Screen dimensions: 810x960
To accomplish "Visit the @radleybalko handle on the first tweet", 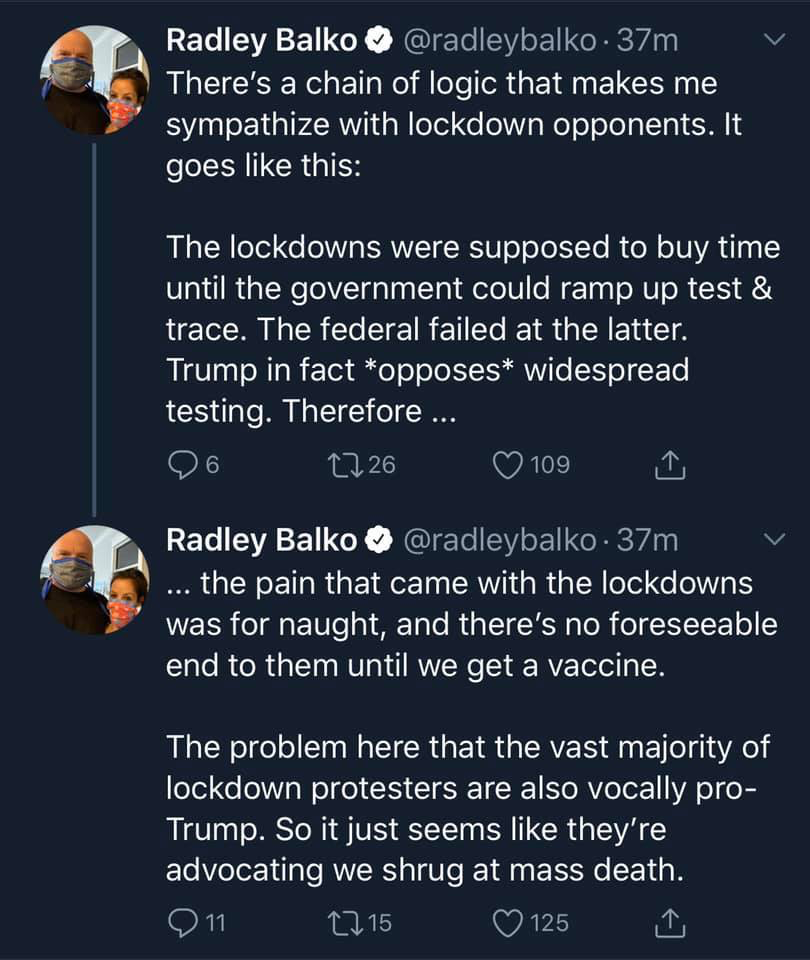I will 501,41.
